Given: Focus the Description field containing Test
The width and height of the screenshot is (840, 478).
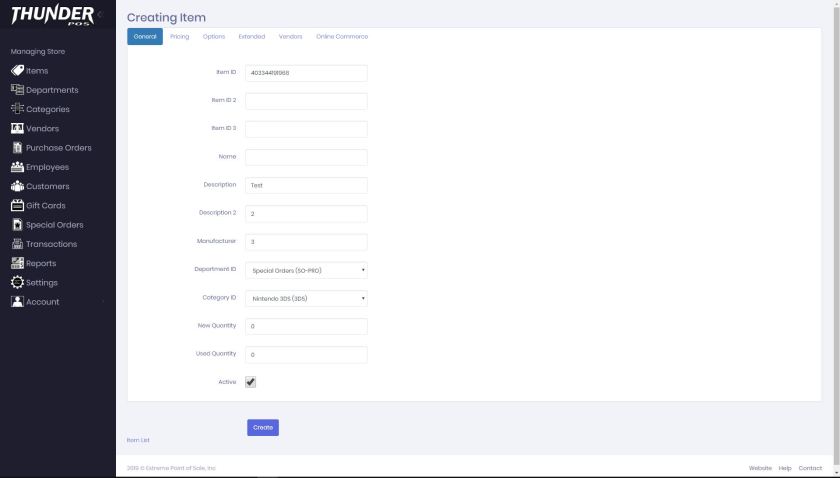Looking at the screenshot, I should tap(306, 185).
